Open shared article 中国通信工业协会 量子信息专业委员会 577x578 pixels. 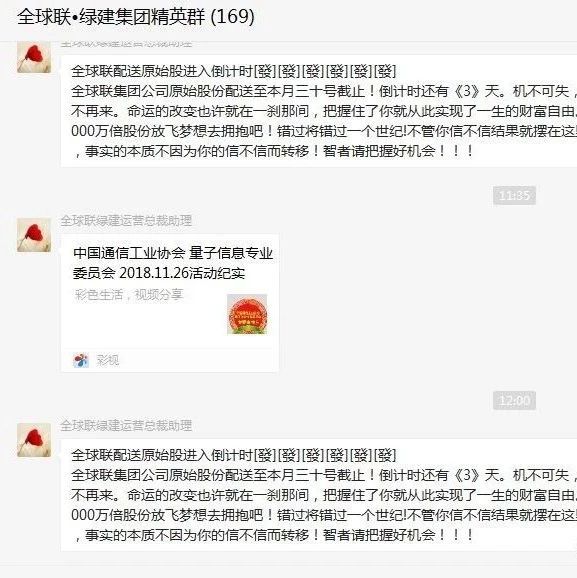[173, 263]
